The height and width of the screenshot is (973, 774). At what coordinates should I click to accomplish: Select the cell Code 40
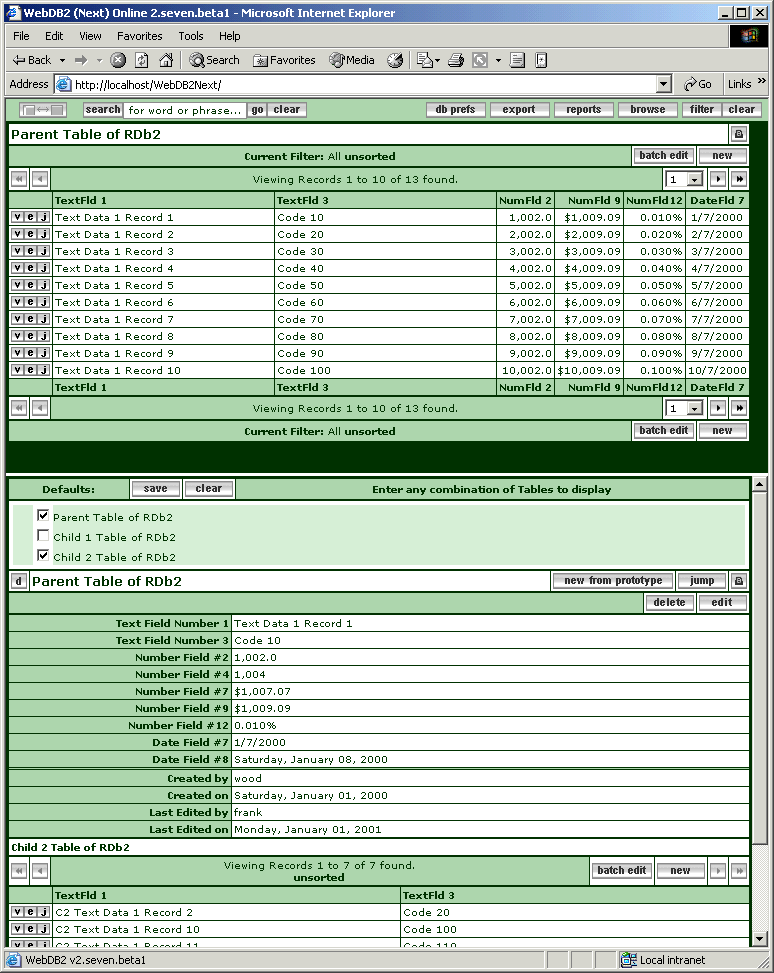point(385,269)
